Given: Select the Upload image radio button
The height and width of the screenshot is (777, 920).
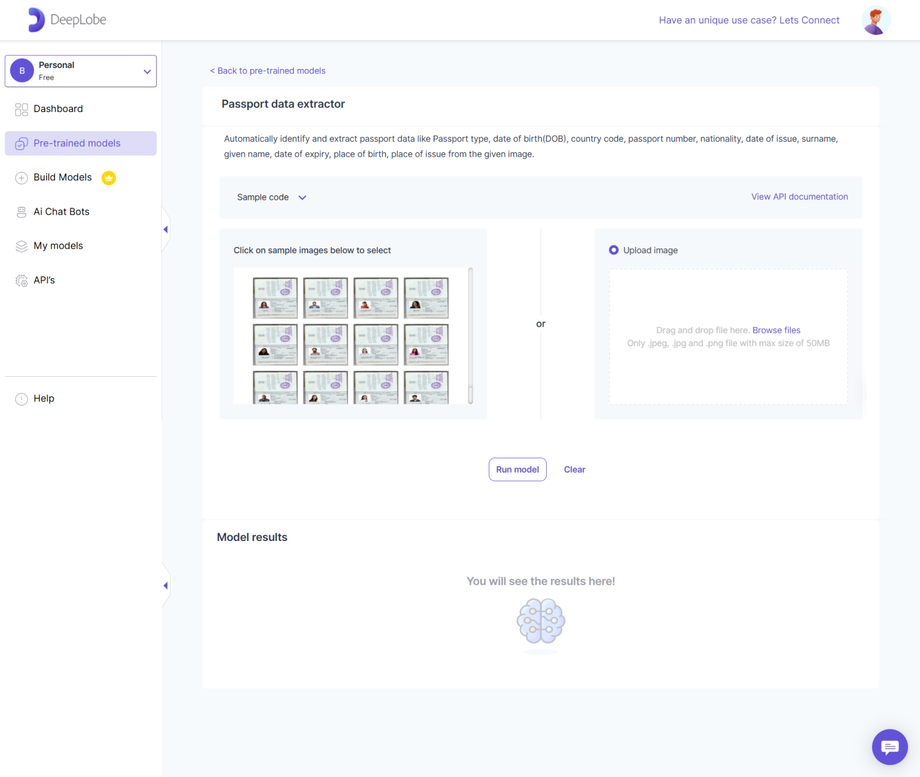Looking at the screenshot, I should click(x=614, y=250).
